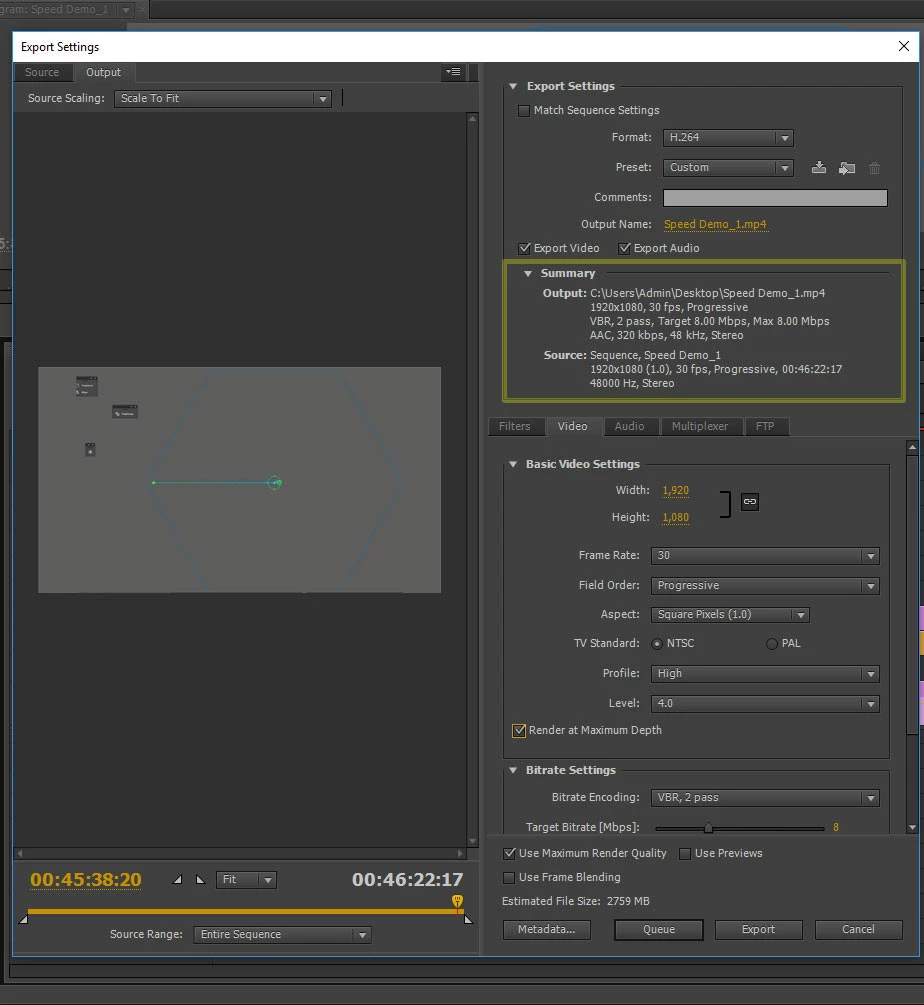Click the Delete Preset trash icon
The height and width of the screenshot is (1005, 924).
point(874,168)
